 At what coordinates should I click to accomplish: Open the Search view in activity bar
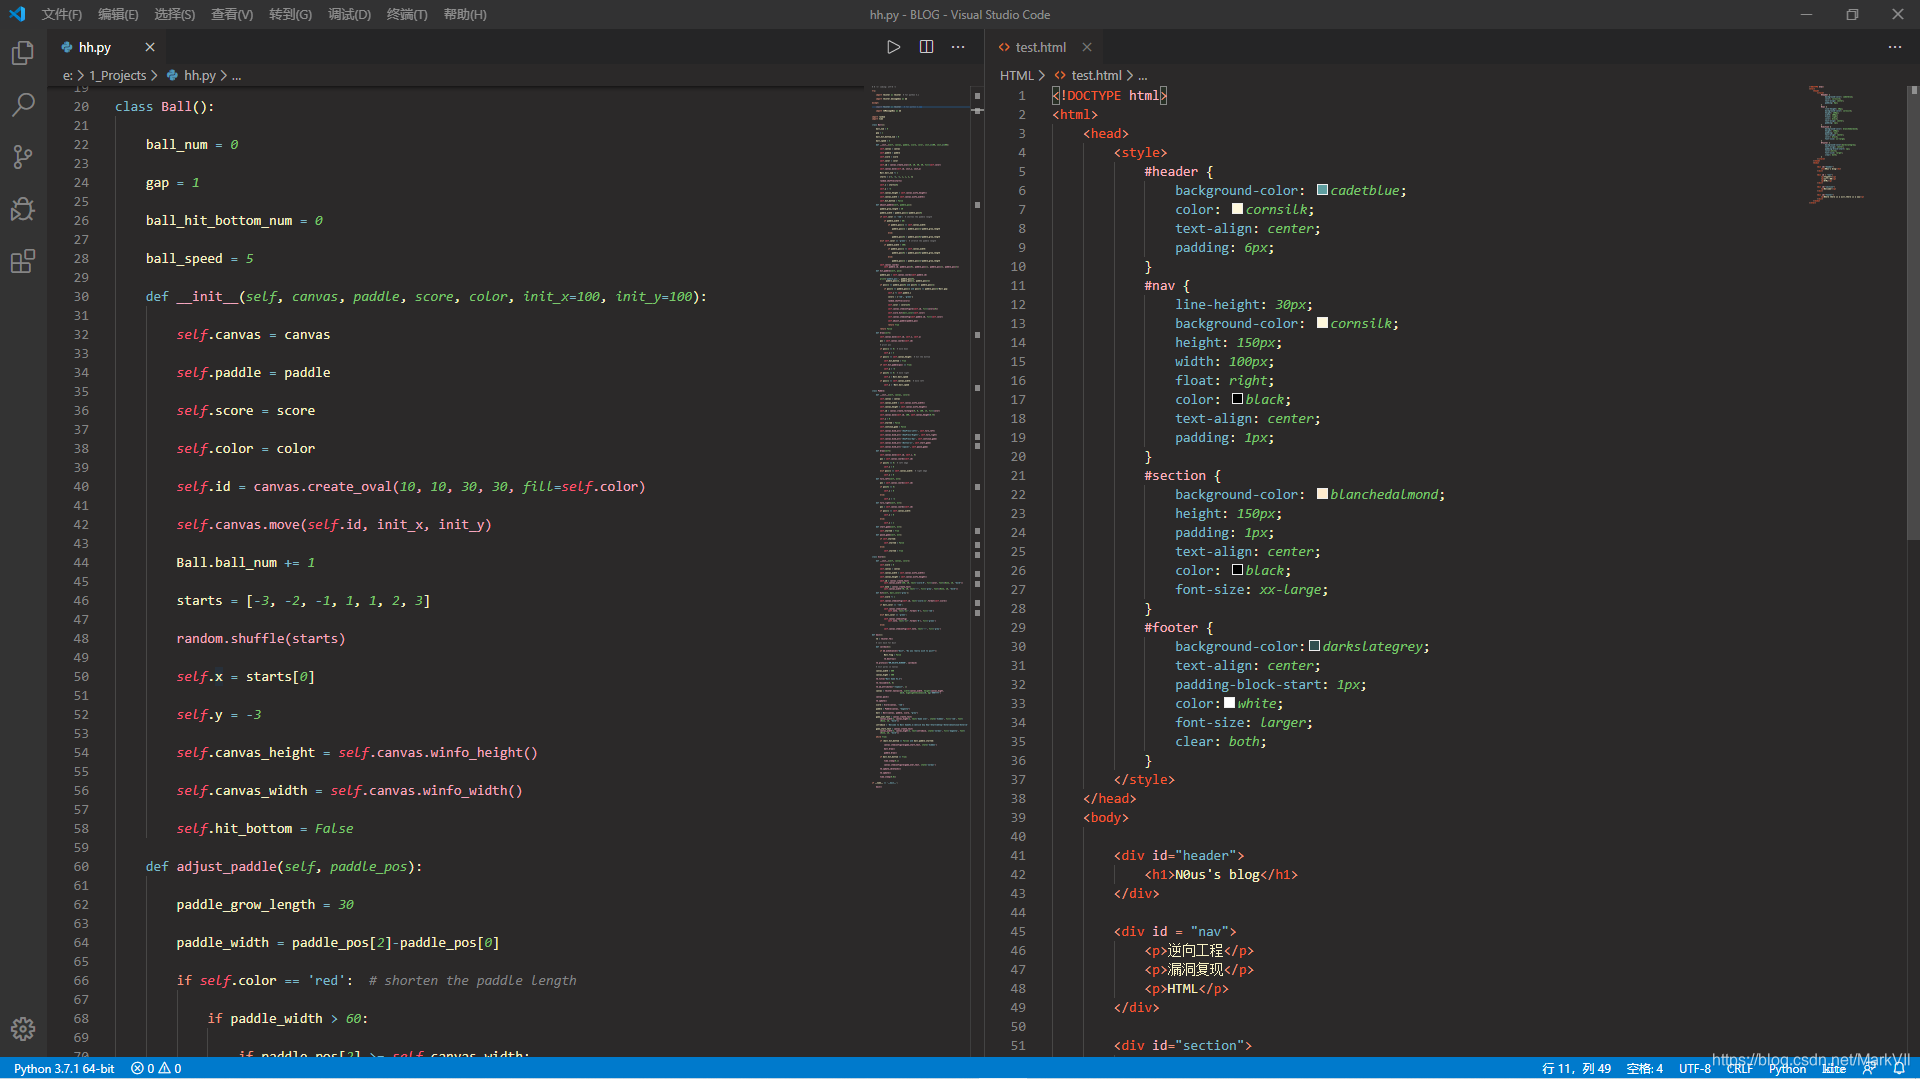point(22,104)
